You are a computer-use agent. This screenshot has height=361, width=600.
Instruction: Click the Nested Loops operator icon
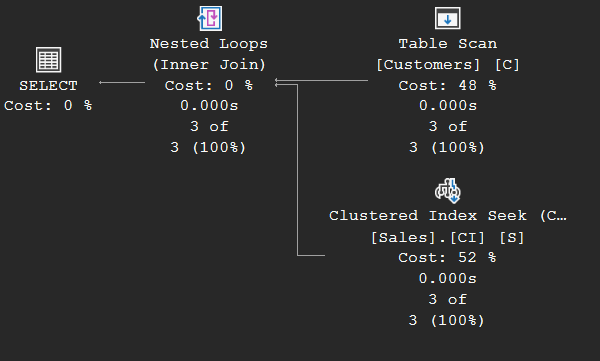click(210, 18)
